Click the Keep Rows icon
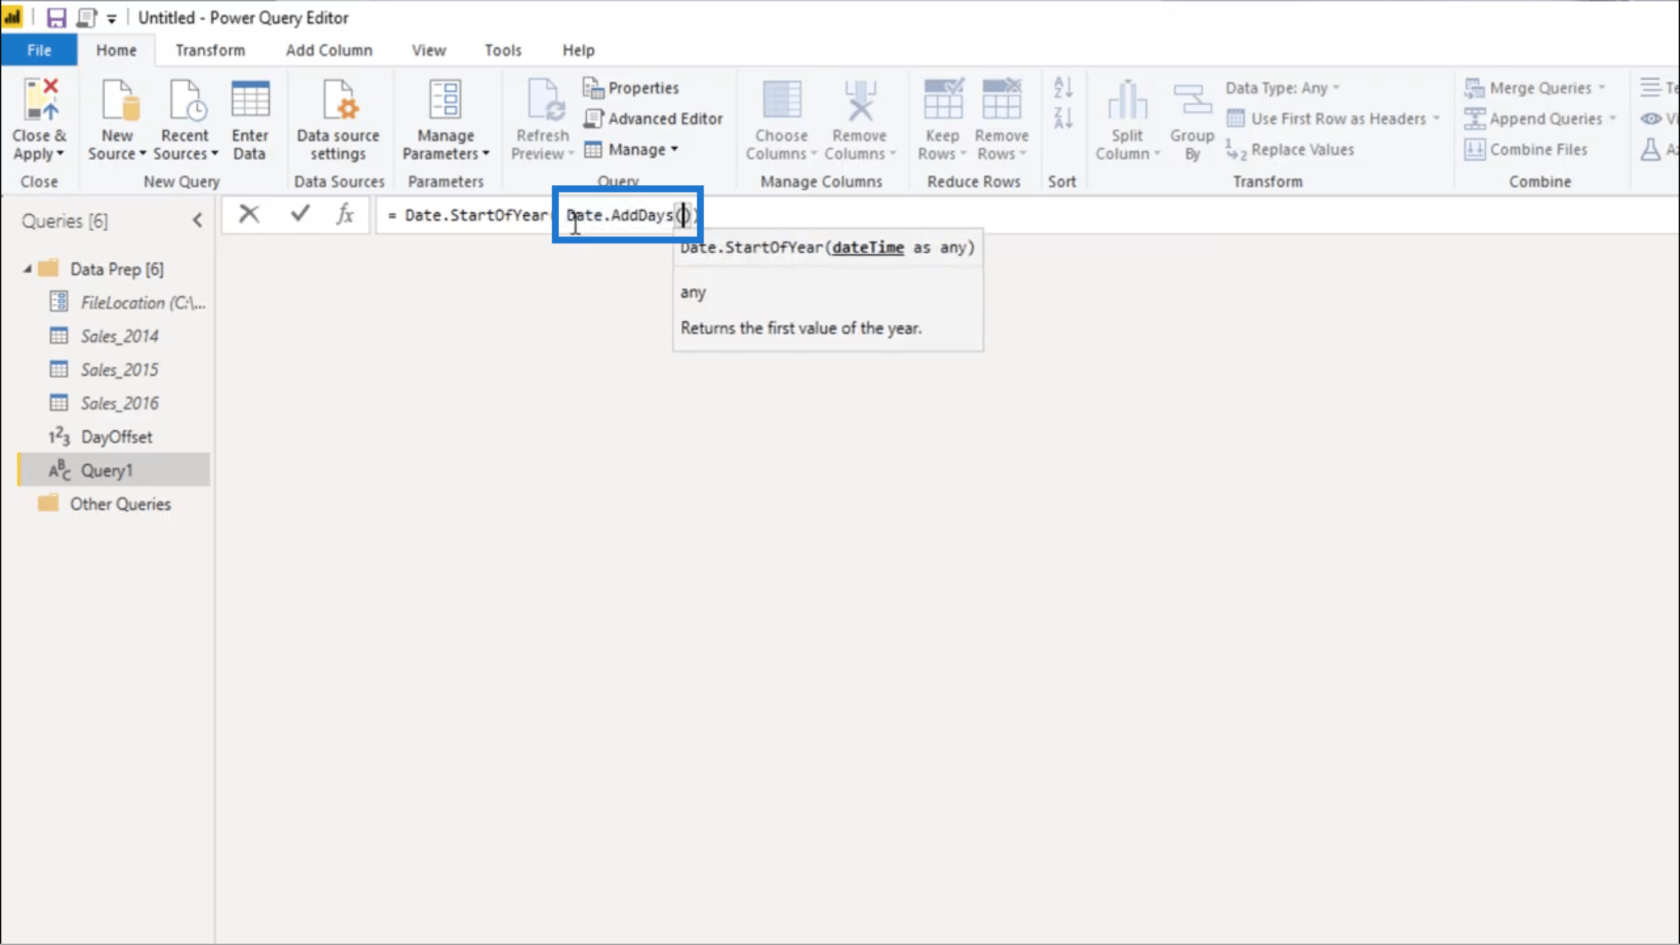The height and width of the screenshot is (945, 1680). [x=942, y=100]
